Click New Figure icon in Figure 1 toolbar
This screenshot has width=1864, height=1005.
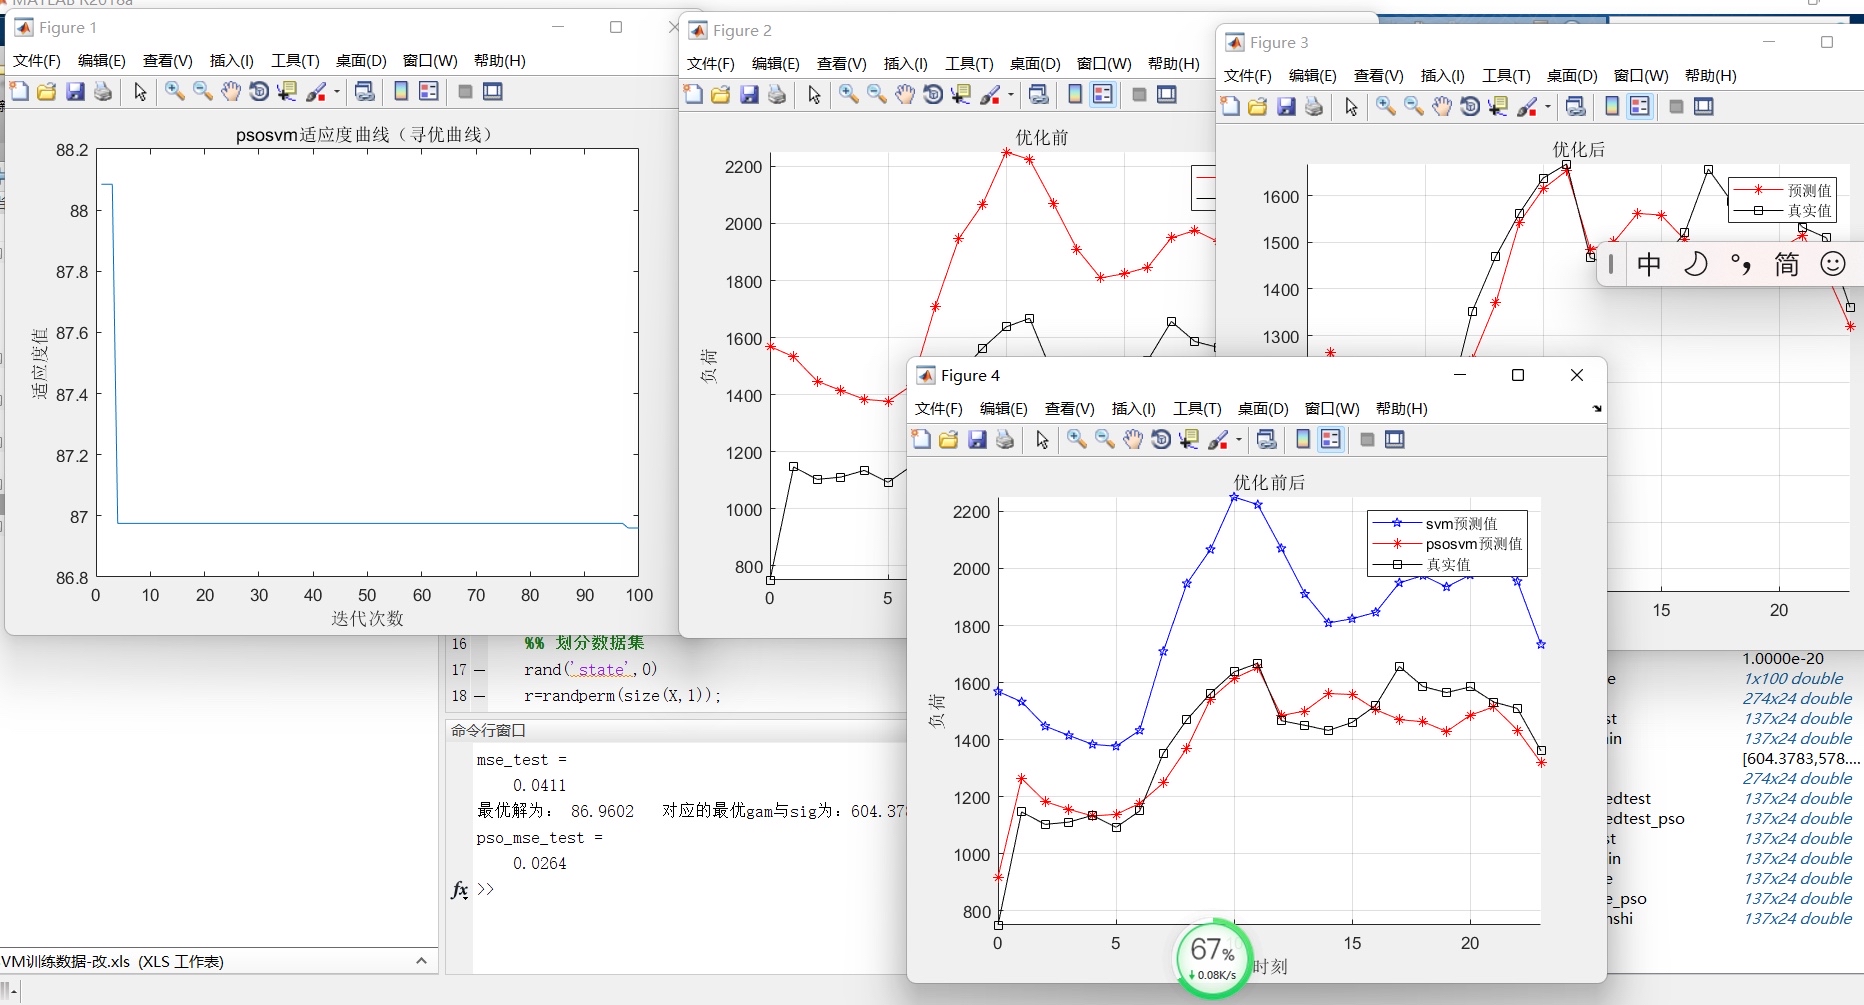[x=19, y=92]
